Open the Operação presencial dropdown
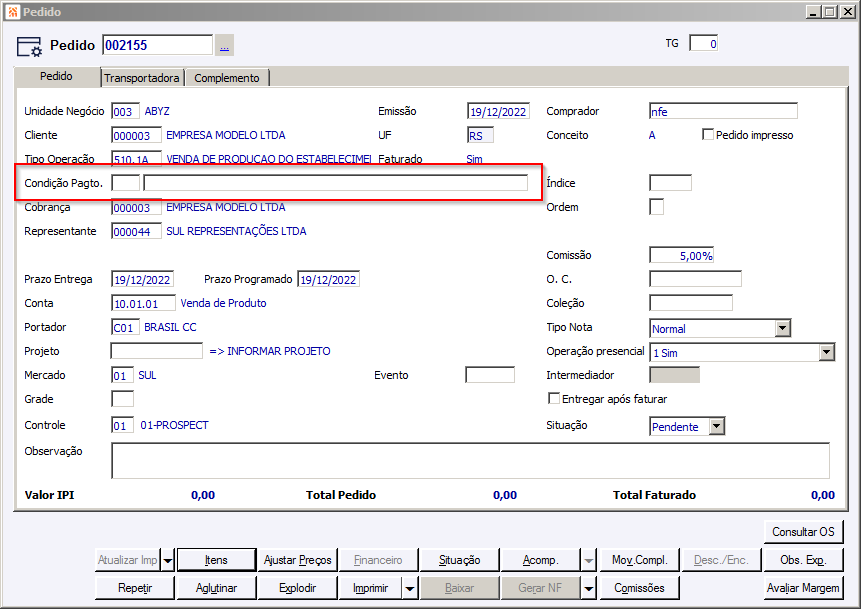Image resolution: width=861 pixels, height=609 pixels. coord(826,352)
